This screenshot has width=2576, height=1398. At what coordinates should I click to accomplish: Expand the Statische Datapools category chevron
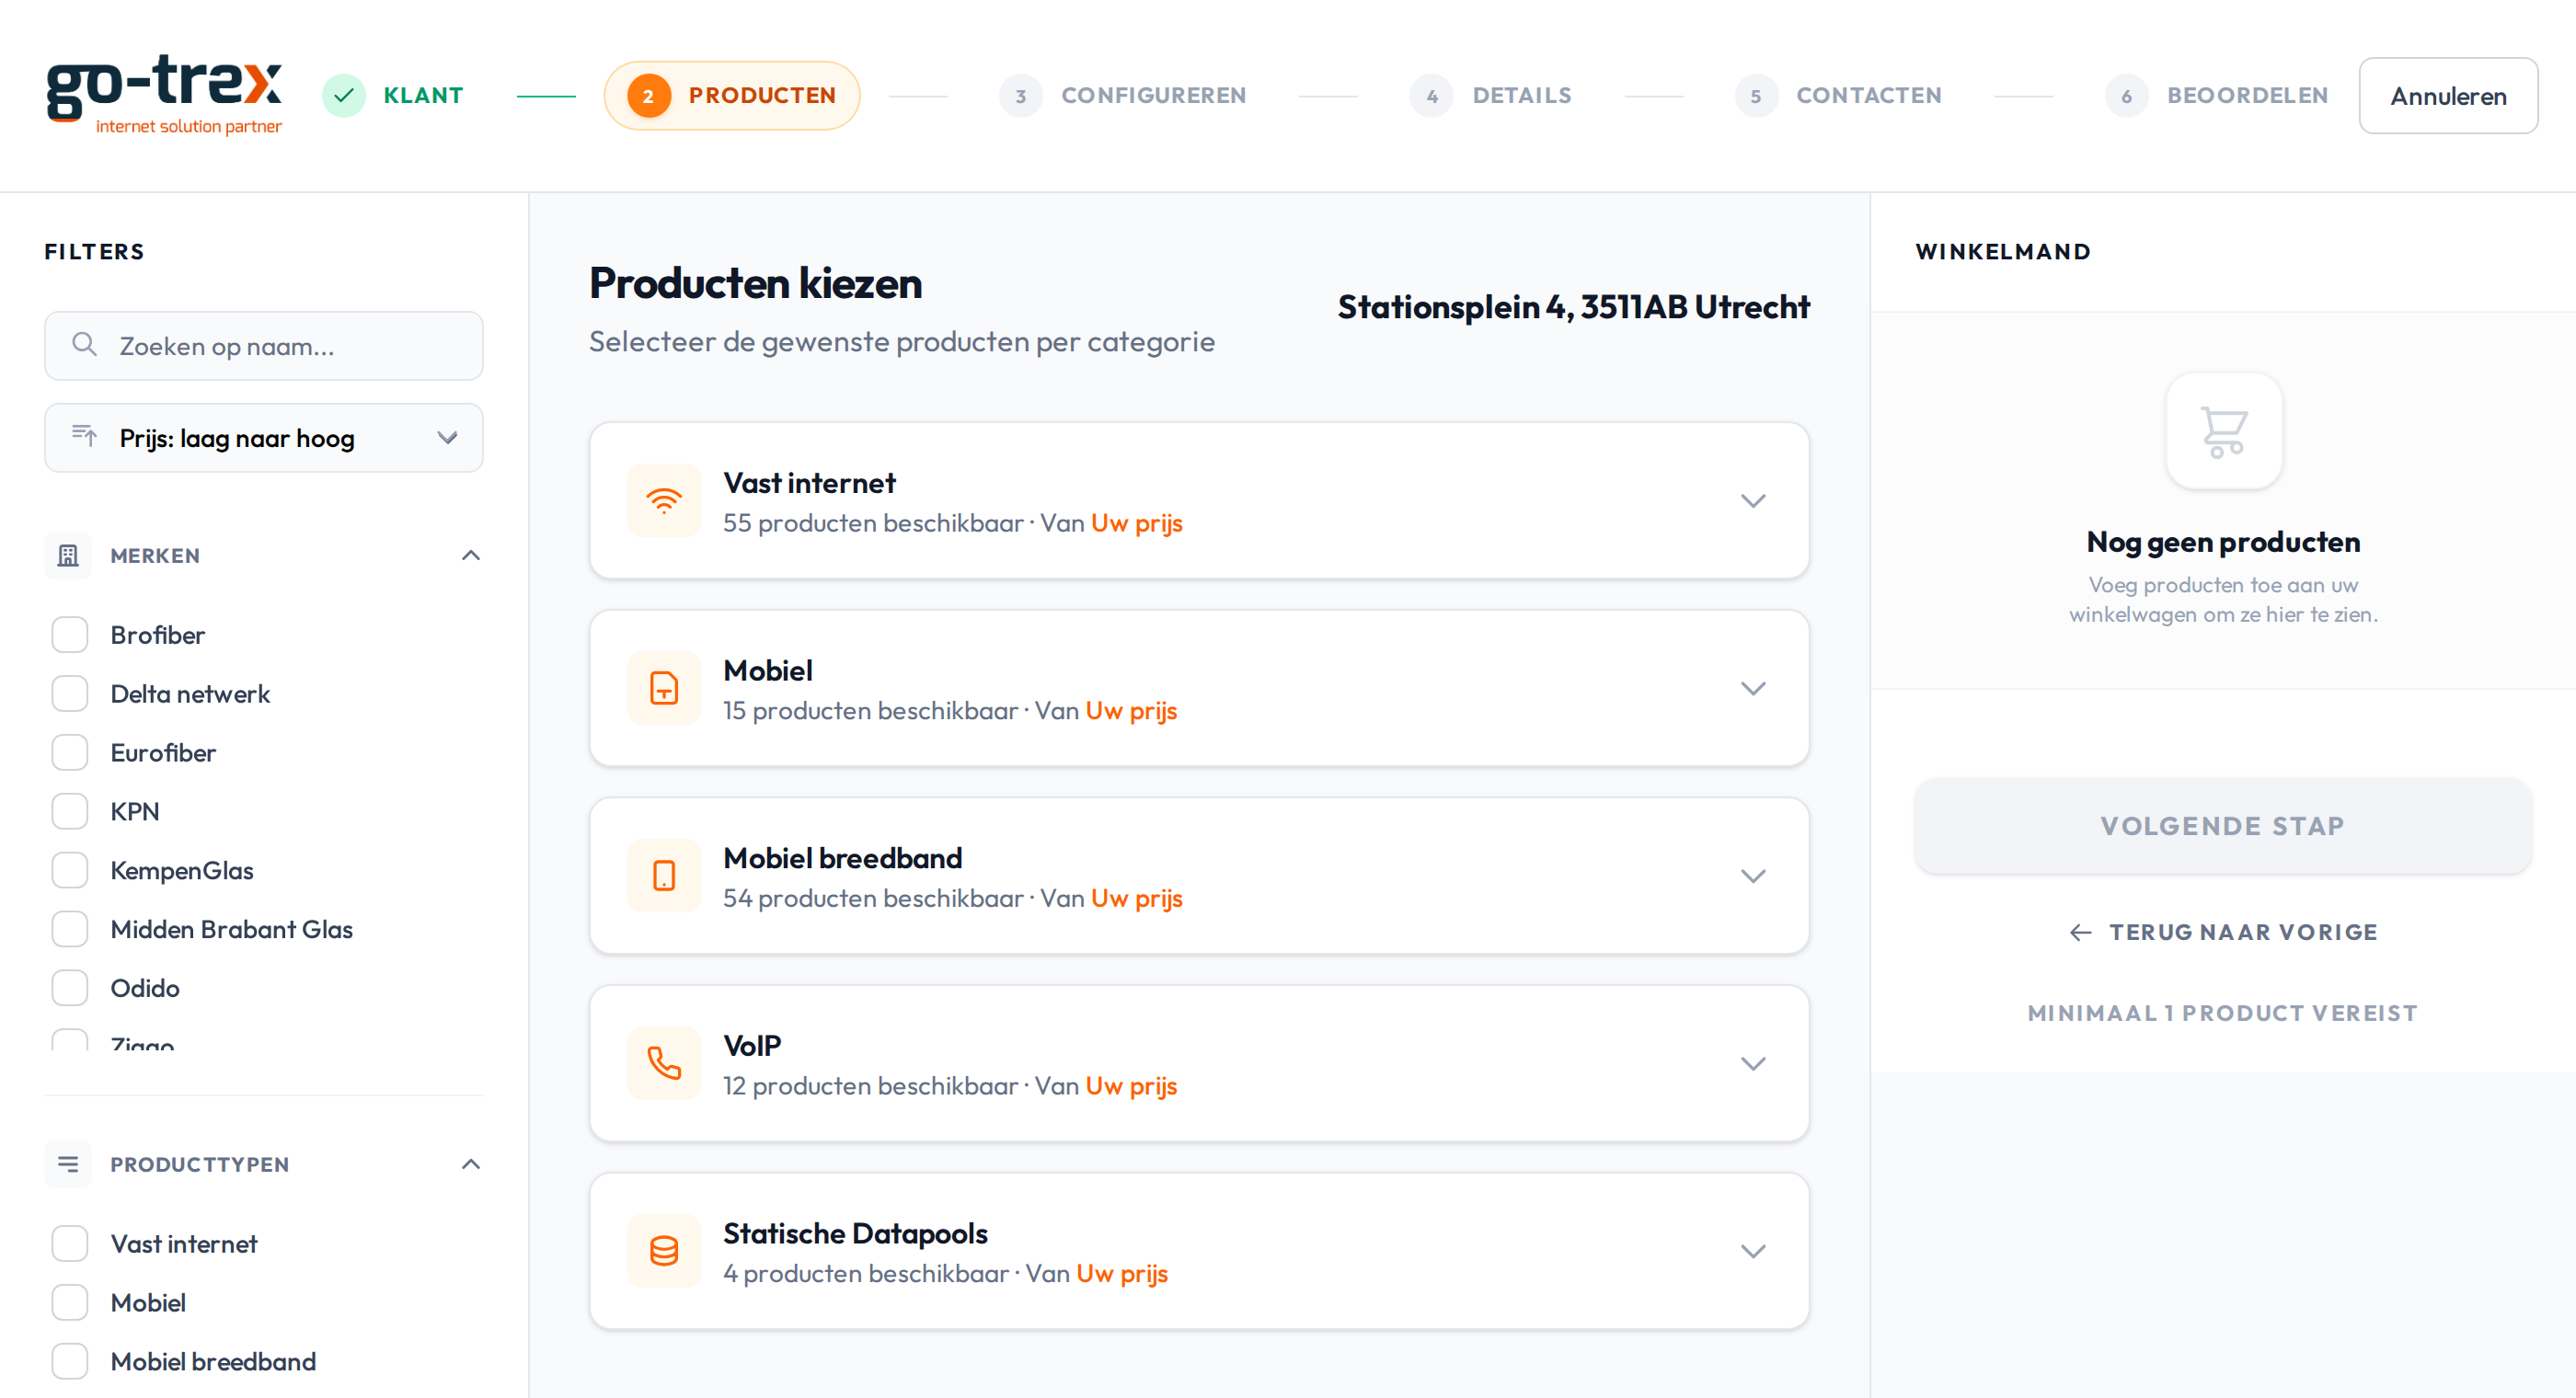(1753, 1252)
